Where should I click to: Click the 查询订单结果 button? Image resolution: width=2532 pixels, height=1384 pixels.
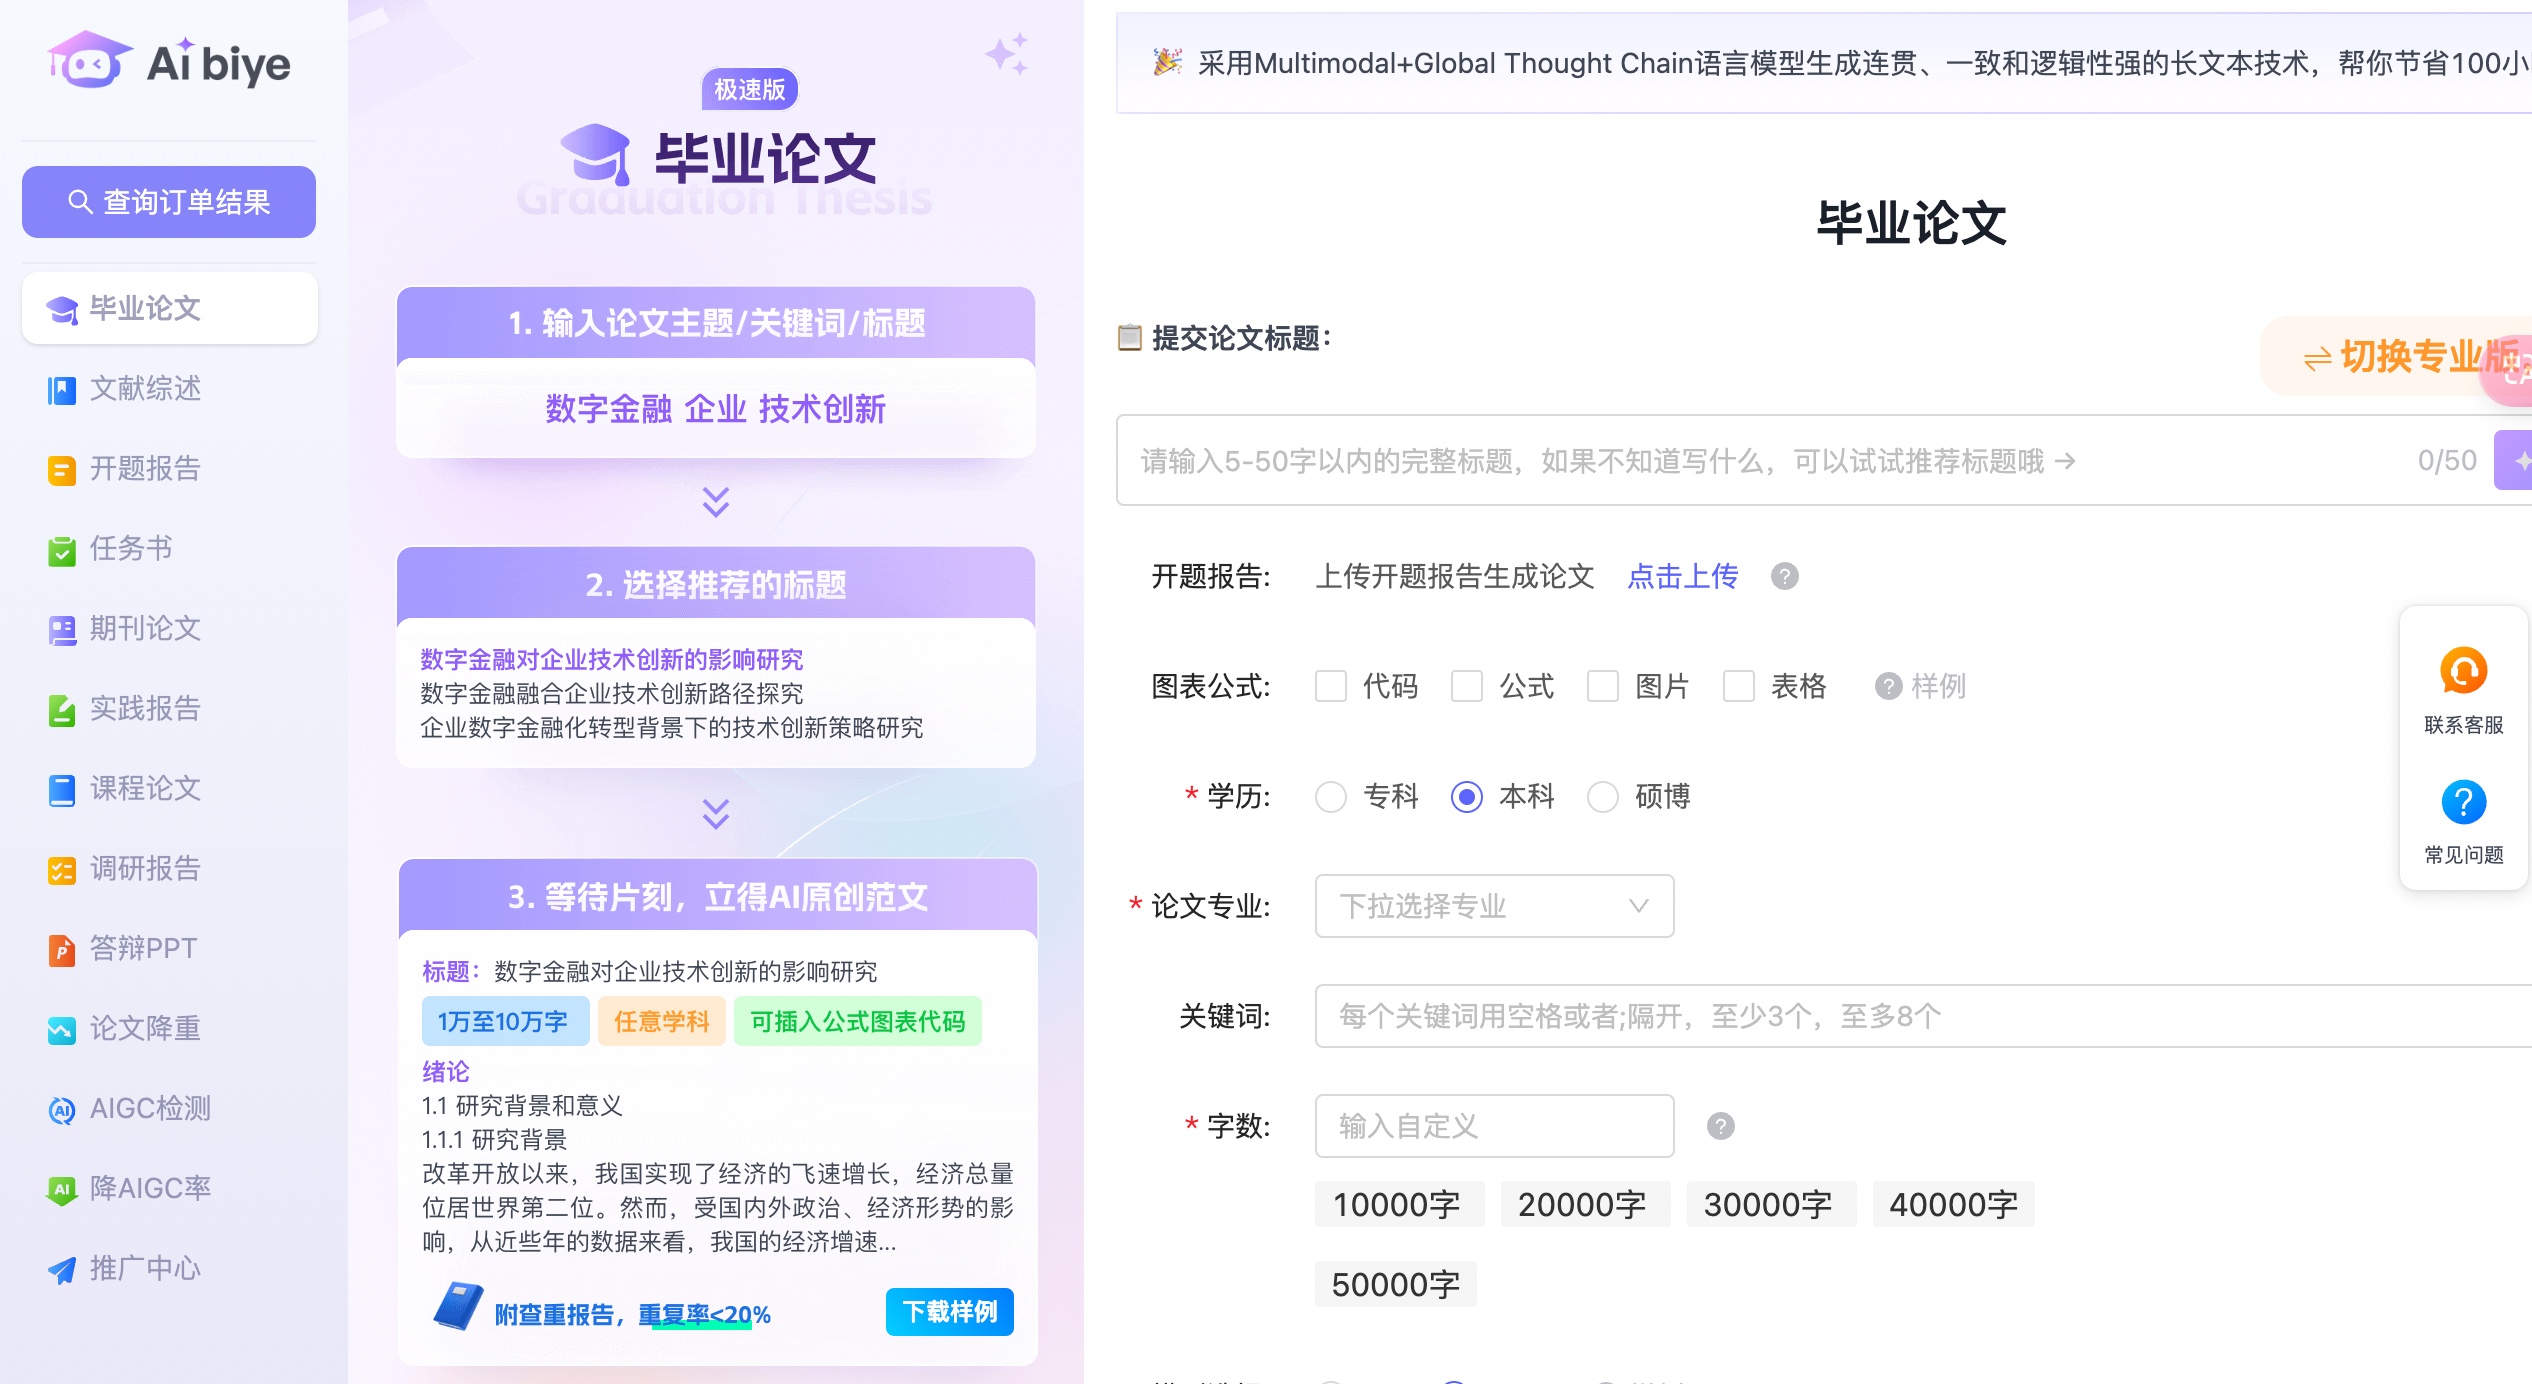click(169, 202)
